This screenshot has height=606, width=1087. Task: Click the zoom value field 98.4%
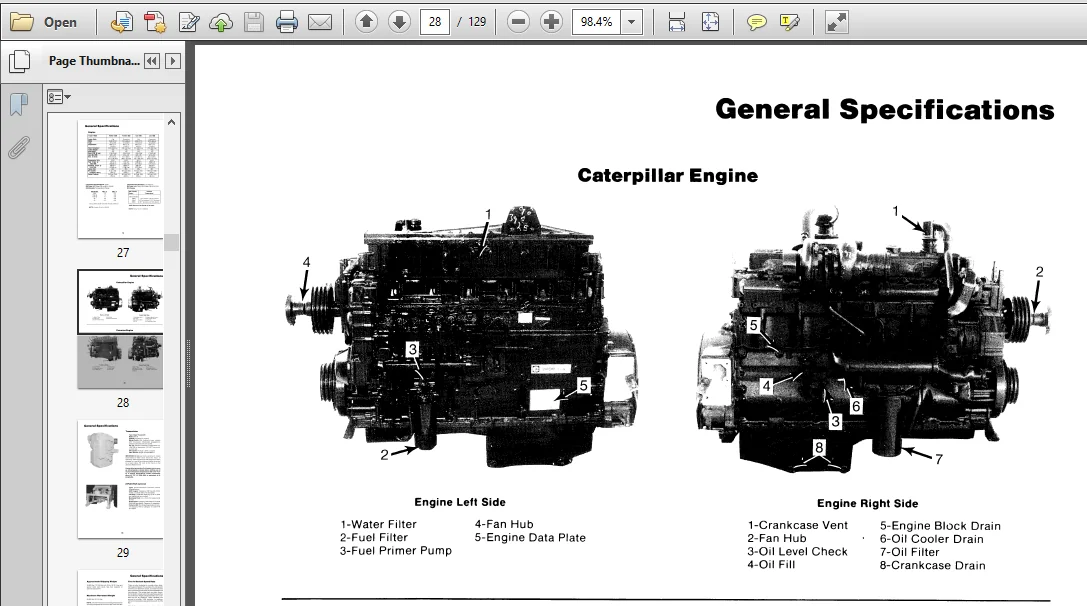(x=596, y=22)
